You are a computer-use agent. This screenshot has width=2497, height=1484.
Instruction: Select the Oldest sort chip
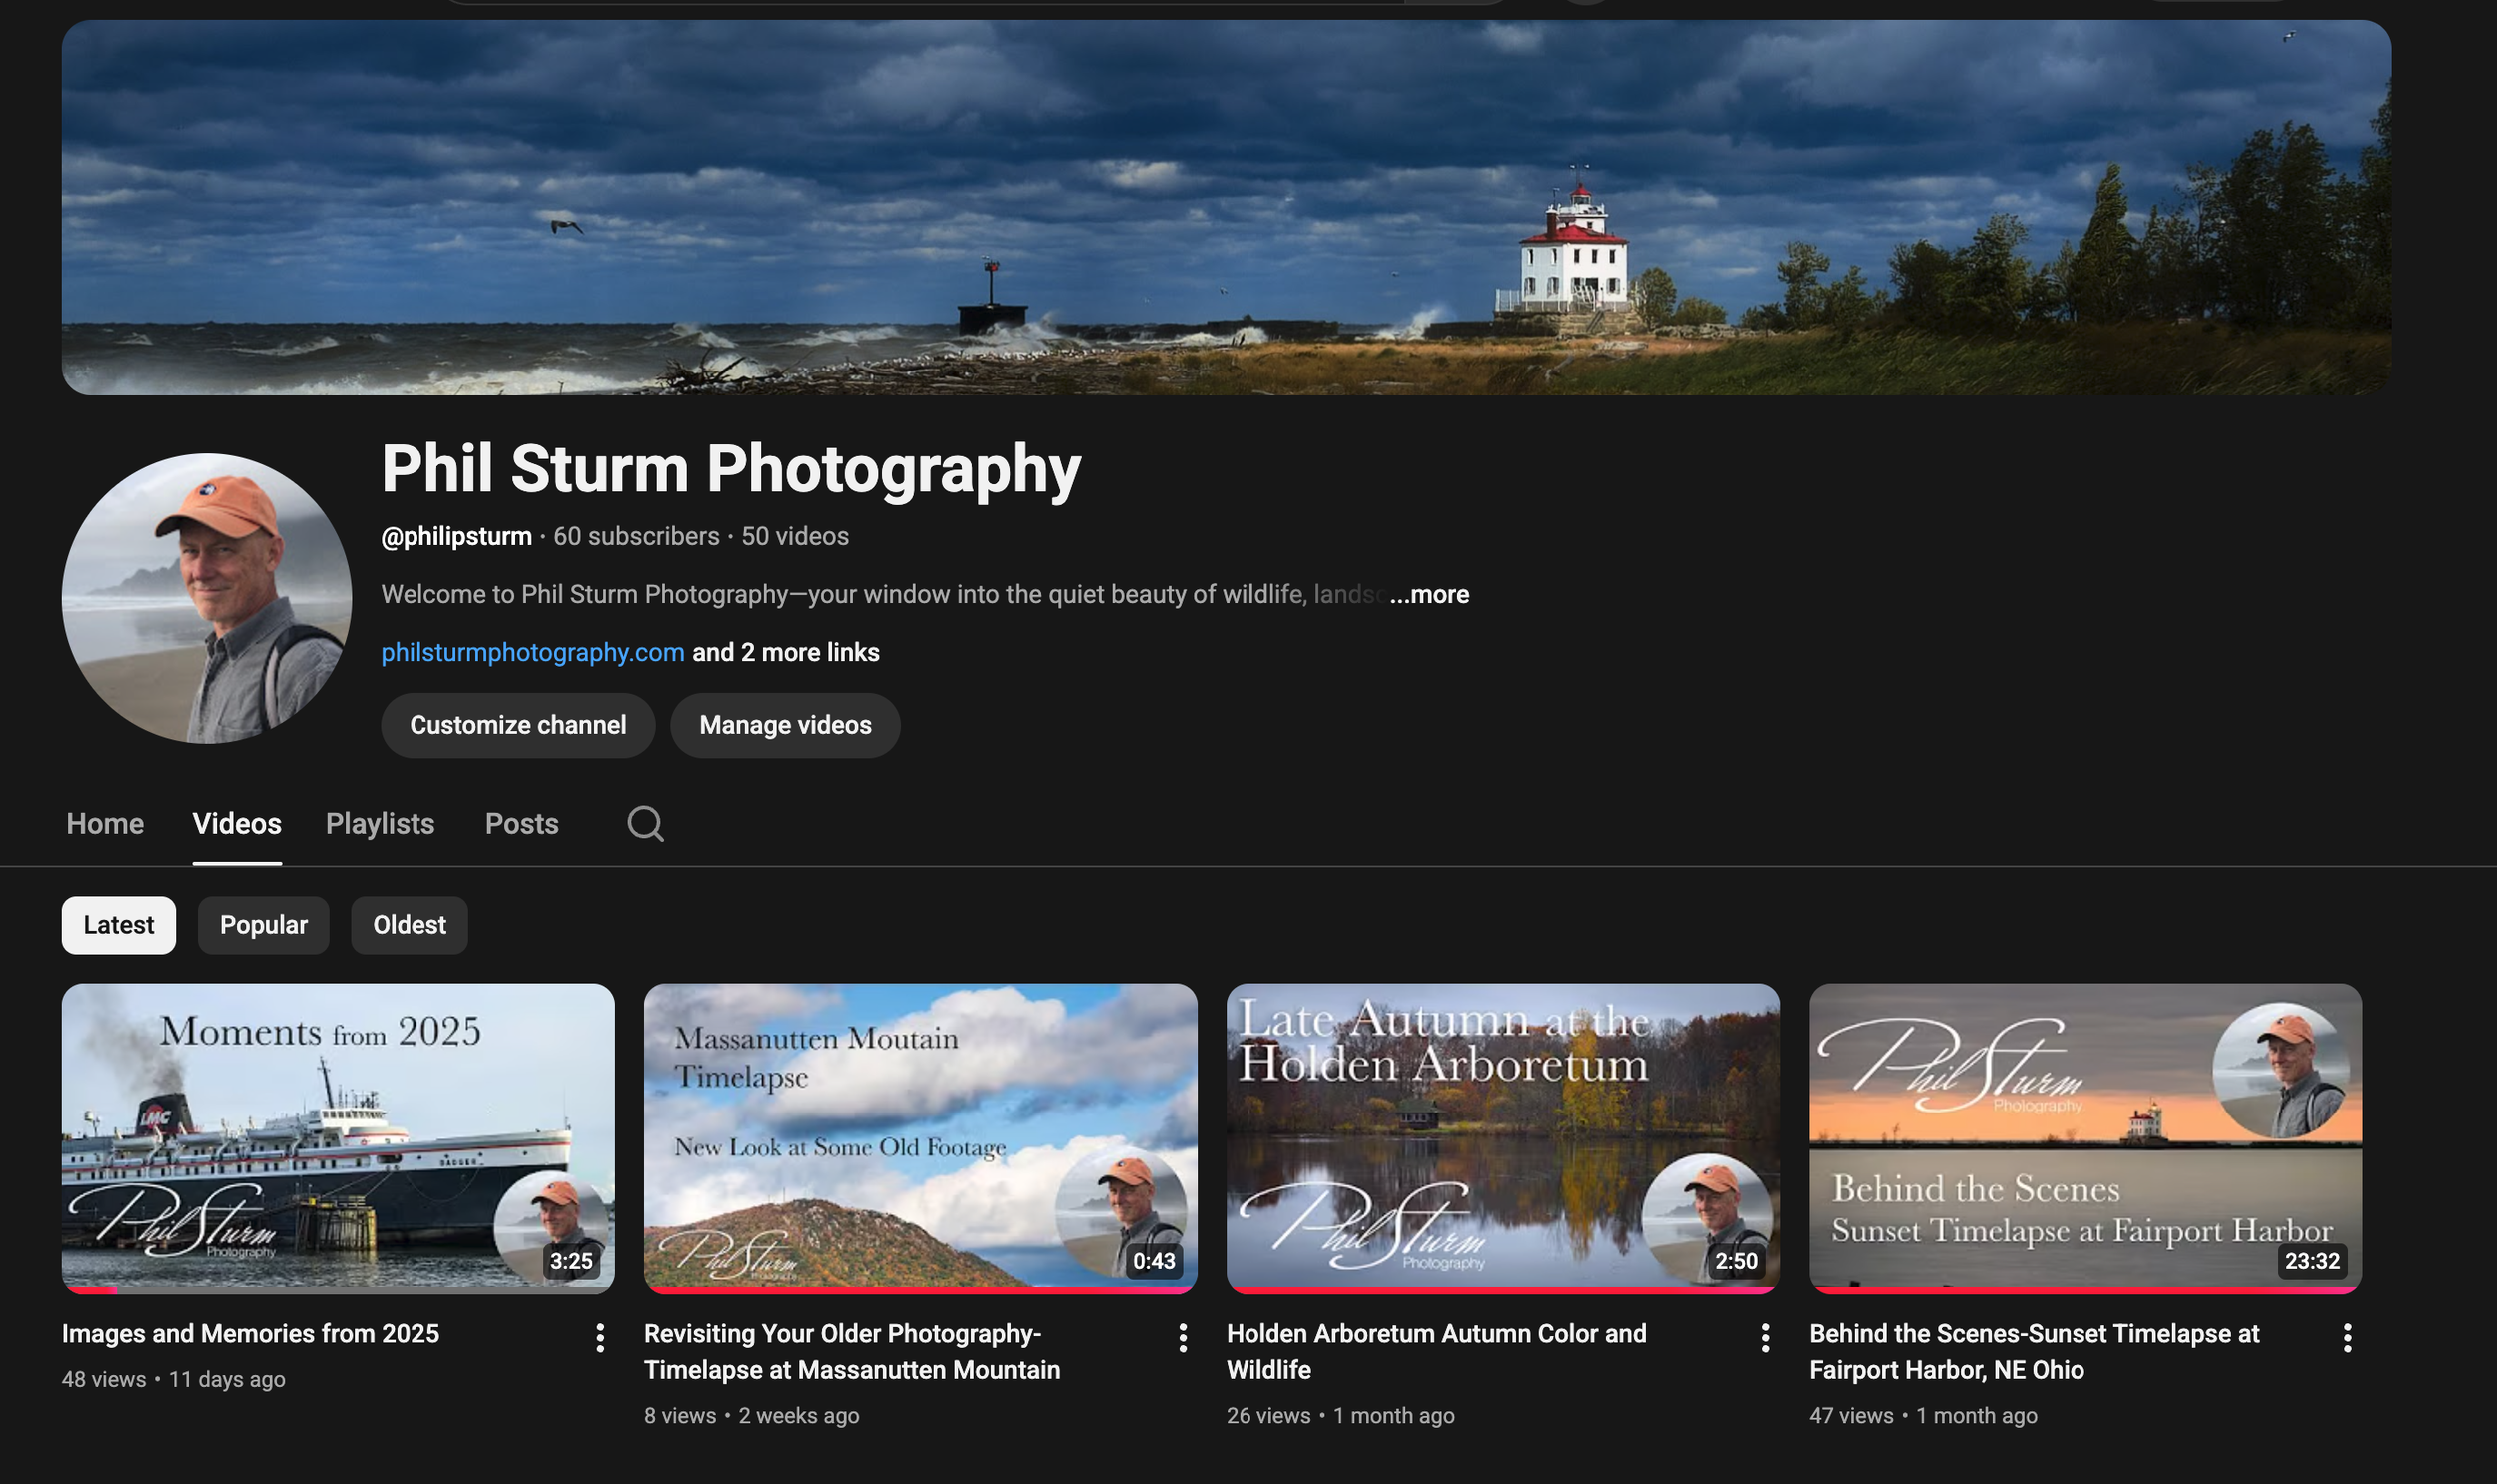(x=409, y=924)
